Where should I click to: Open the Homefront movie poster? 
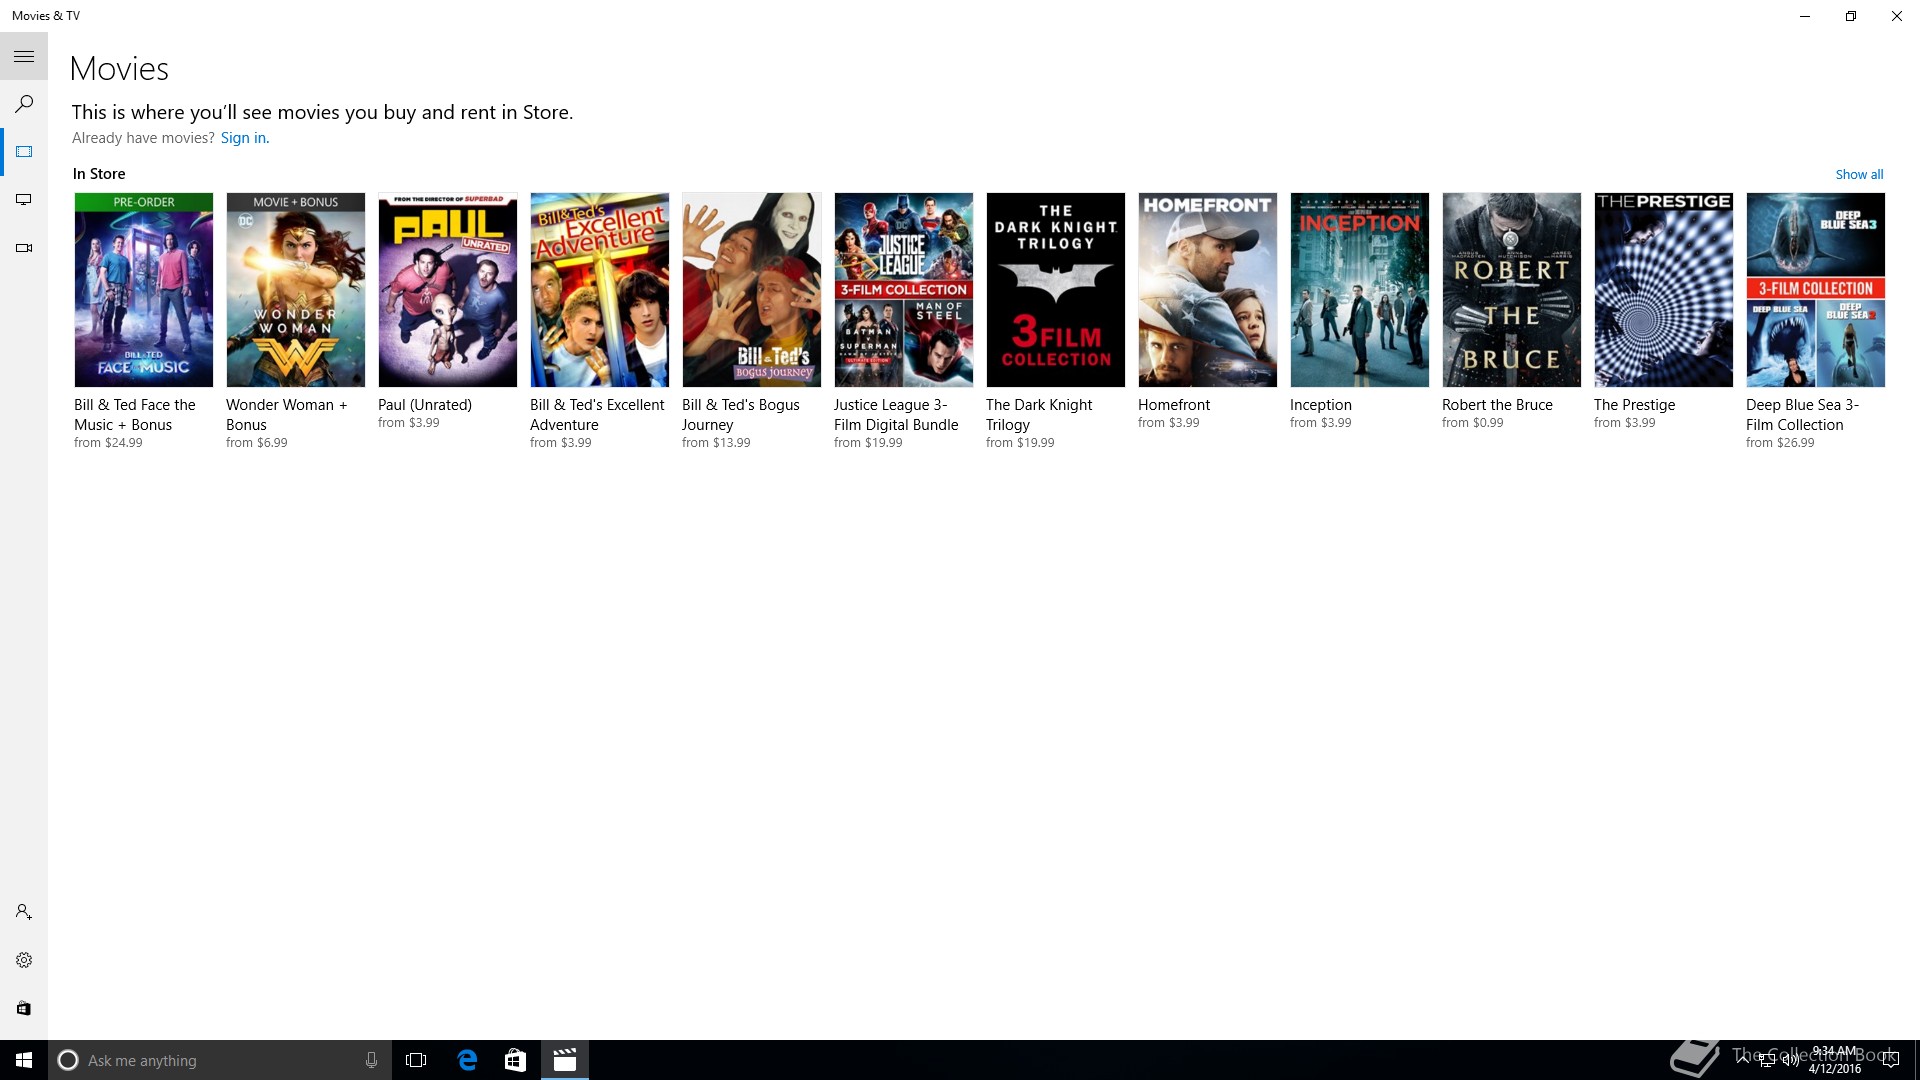coord(1208,290)
